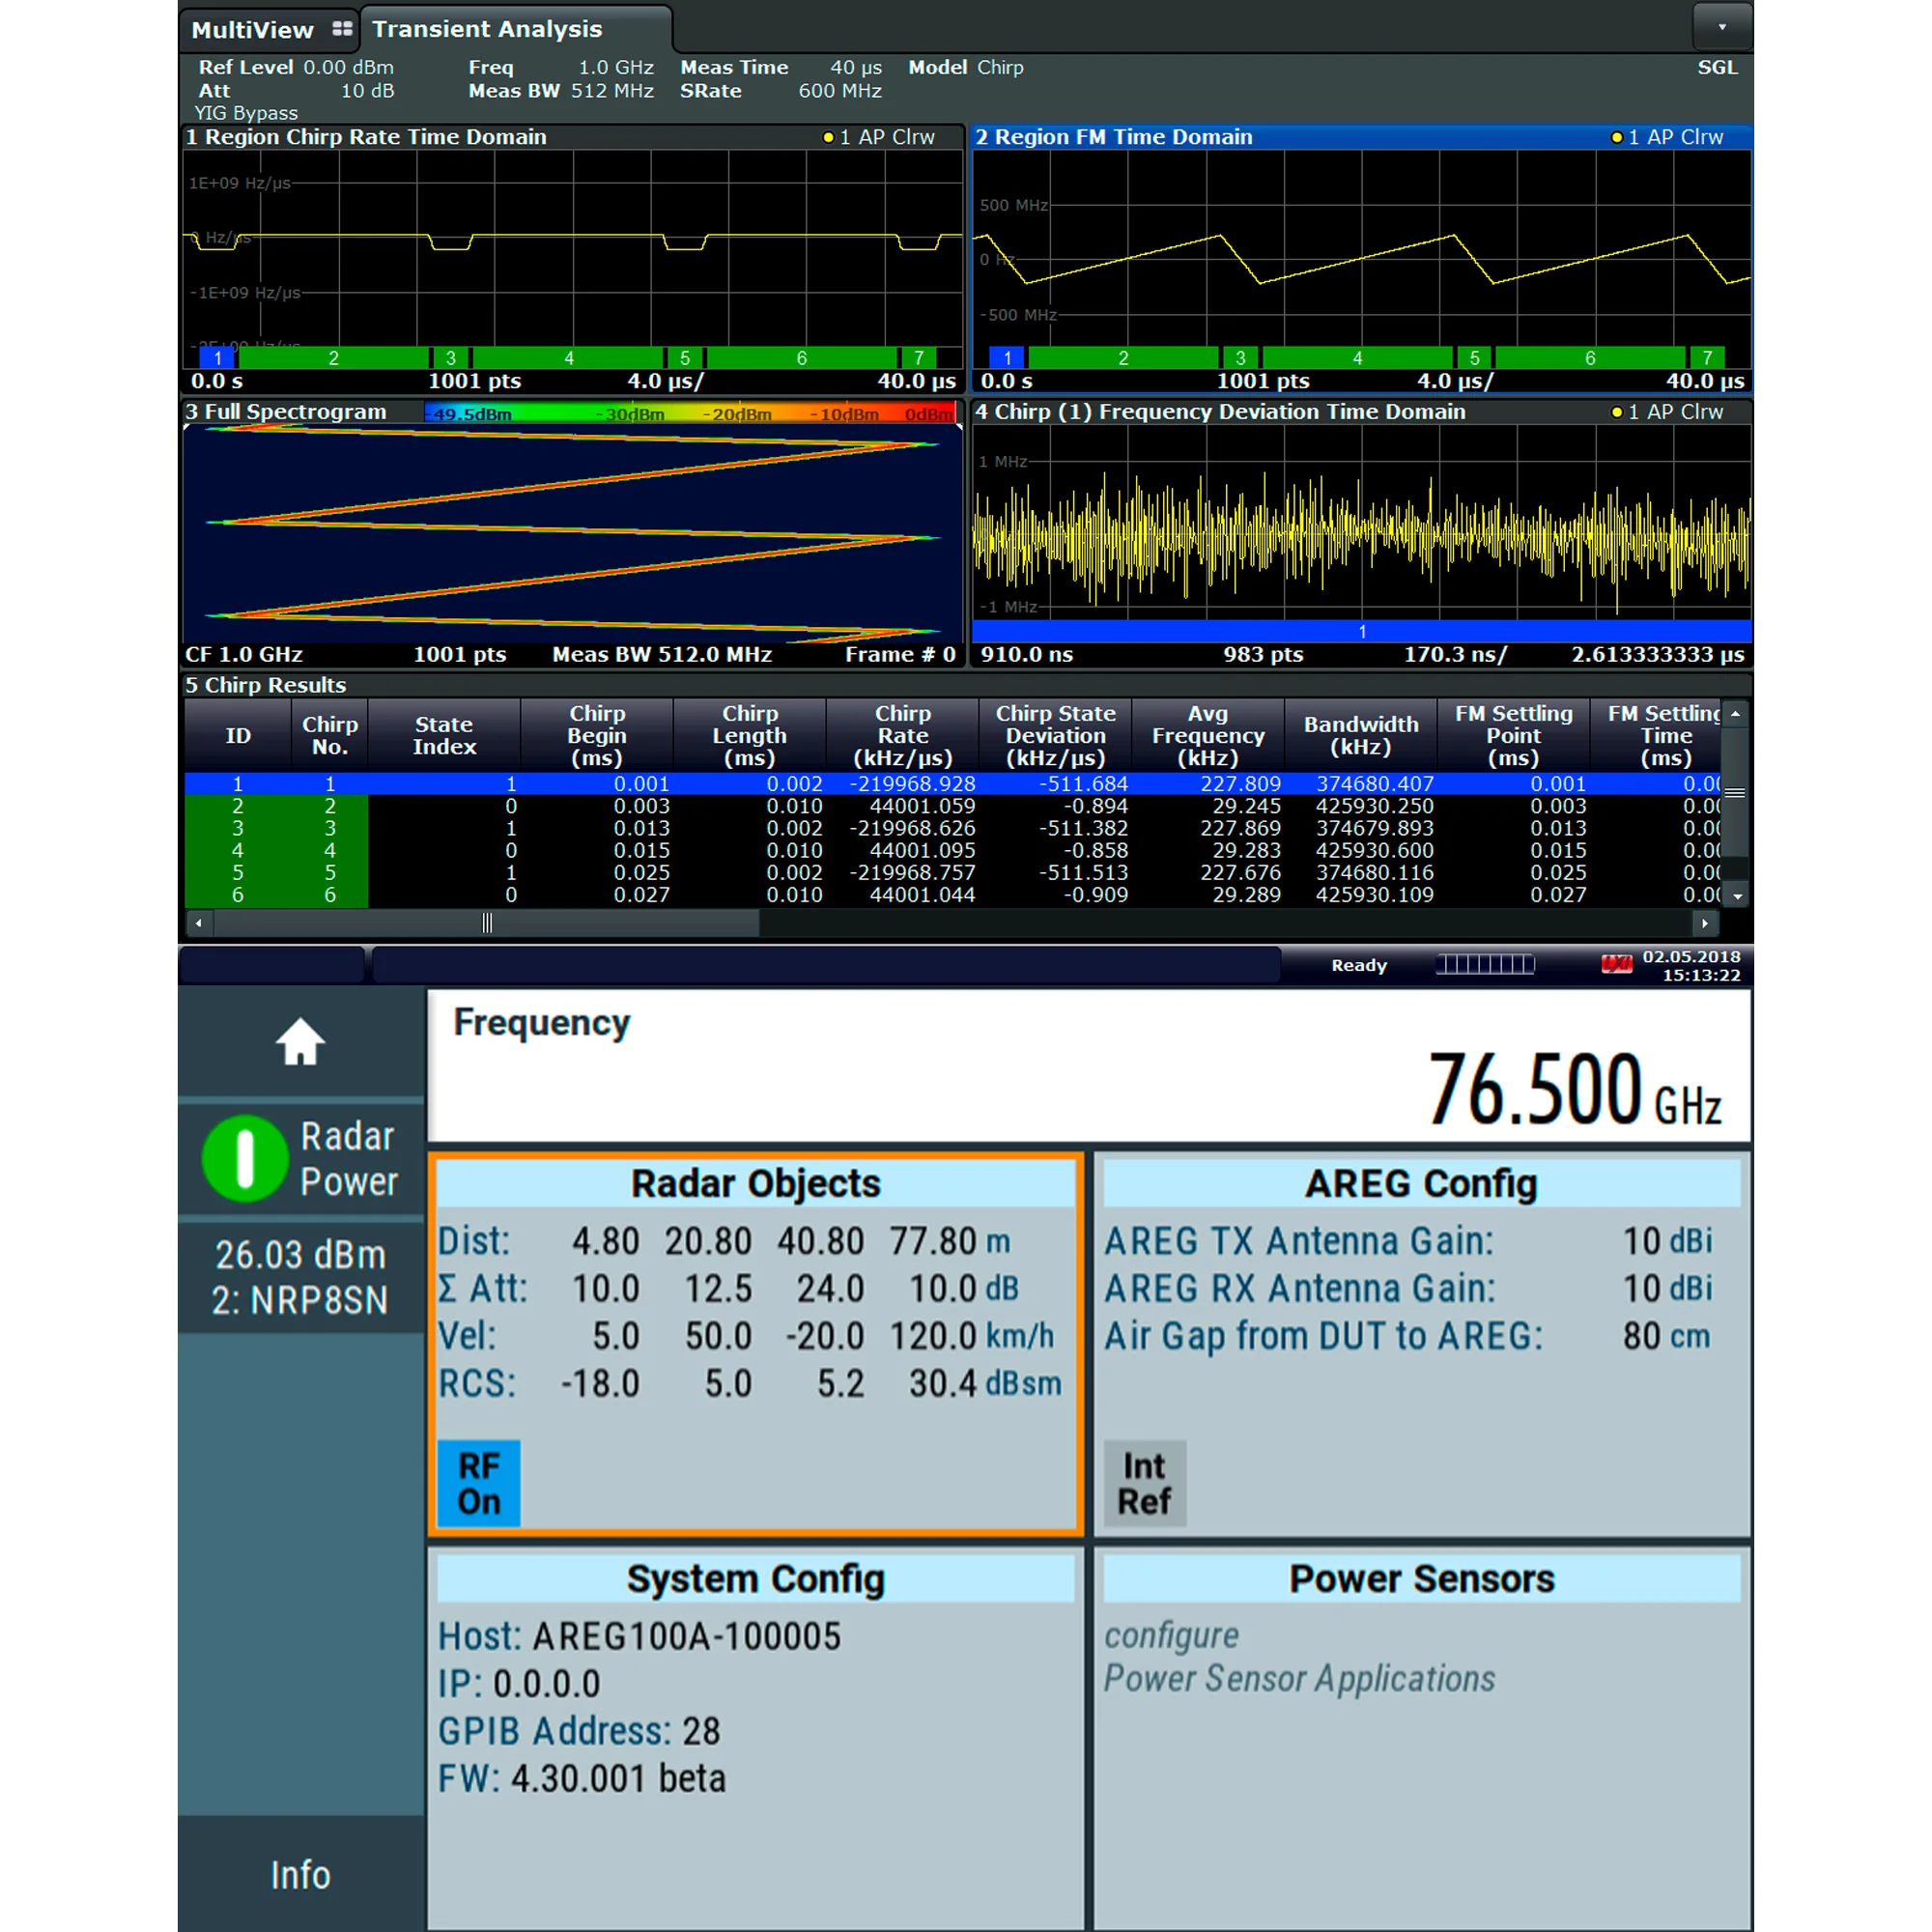Image resolution: width=1932 pixels, height=1932 pixels.
Task: Click the SGL sweep indicator
Action: click(x=1718, y=67)
